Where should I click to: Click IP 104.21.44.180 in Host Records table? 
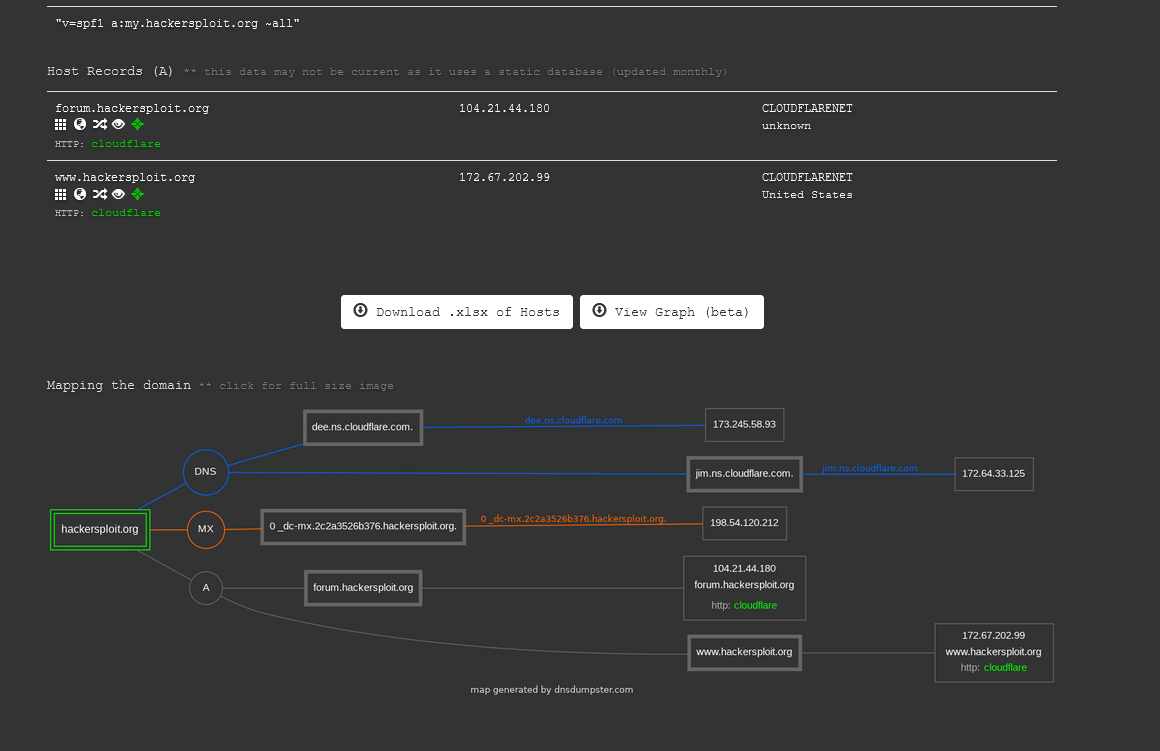[x=504, y=108]
